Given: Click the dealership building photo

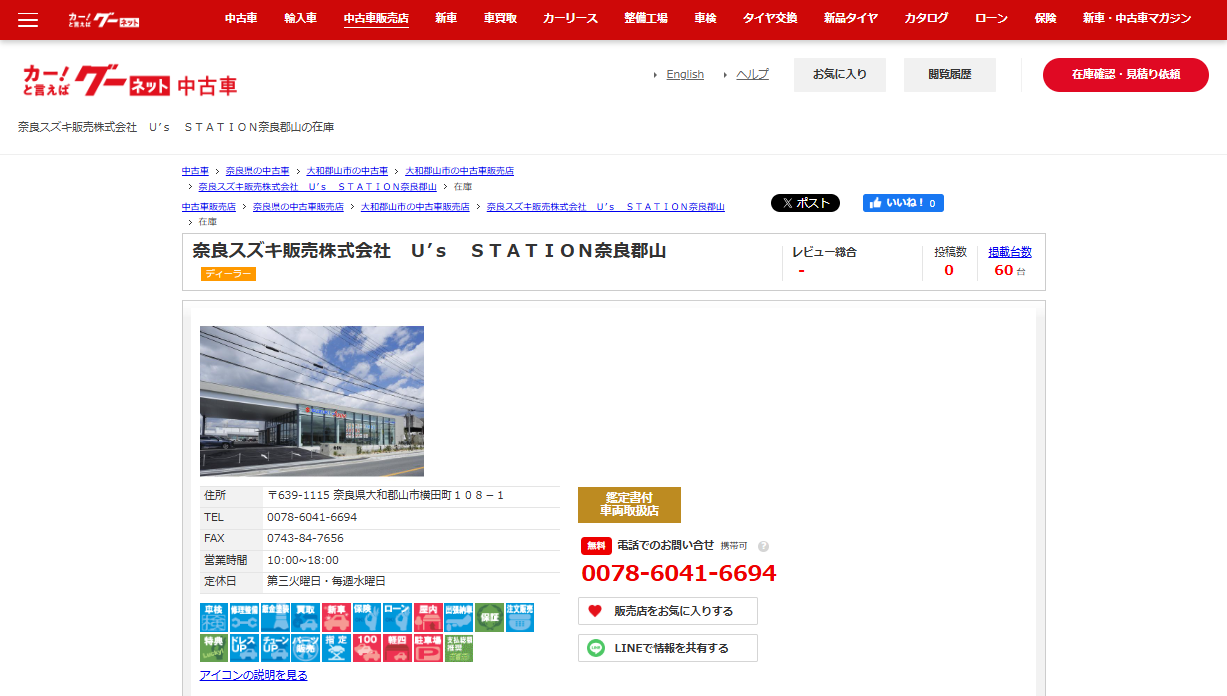Looking at the screenshot, I should (x=312, y=401).
